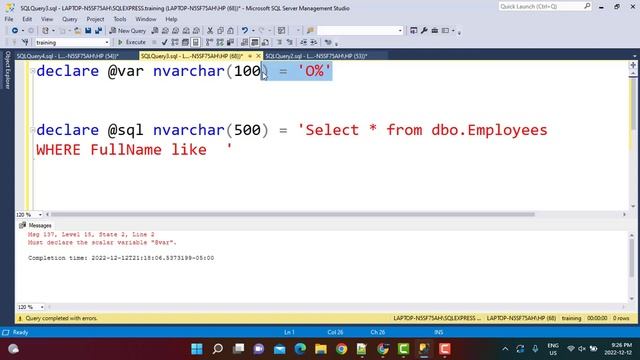Click in the Quick Launch search field
Image resolution: width=640 pixels, height=360 pixels.
[x=541, y=6]
